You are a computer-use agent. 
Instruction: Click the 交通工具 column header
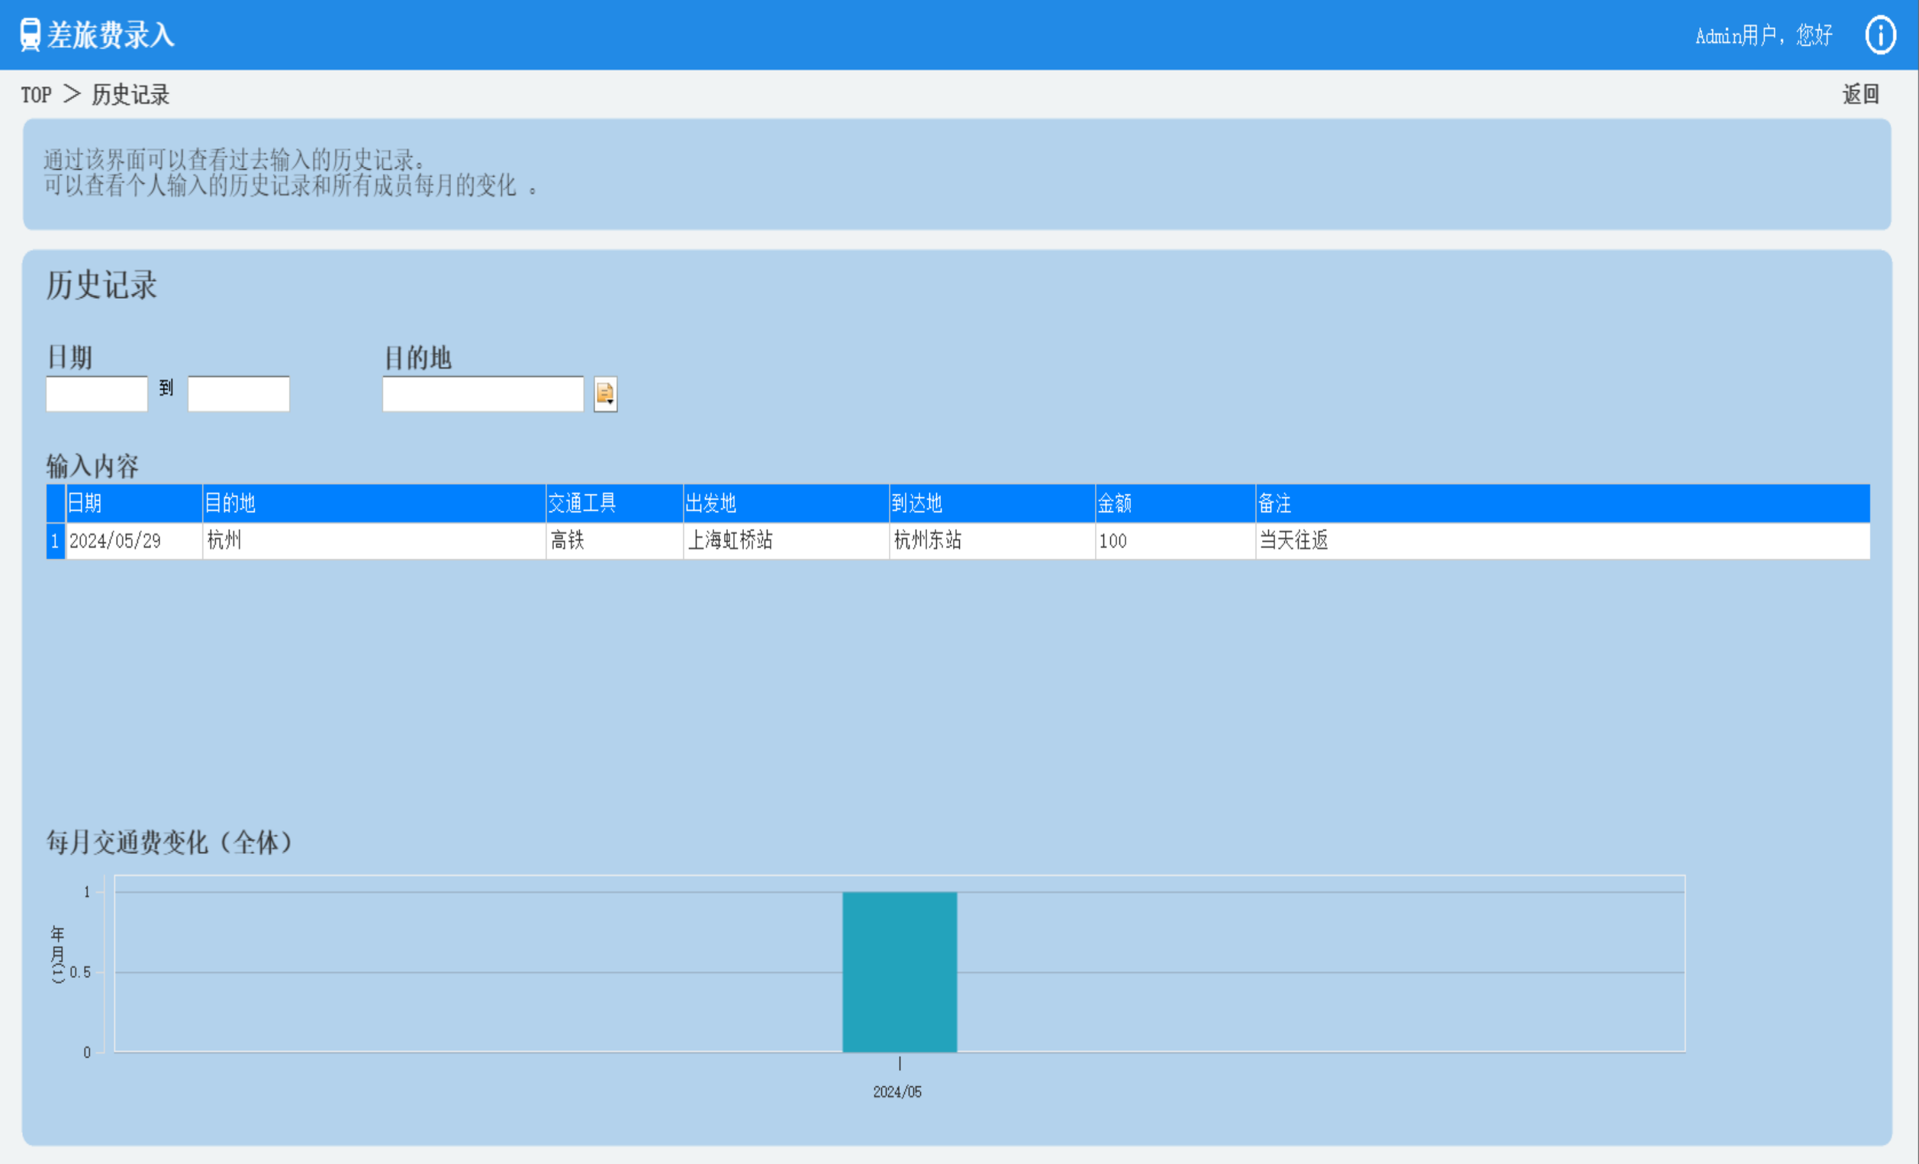(x=614, y=503)
